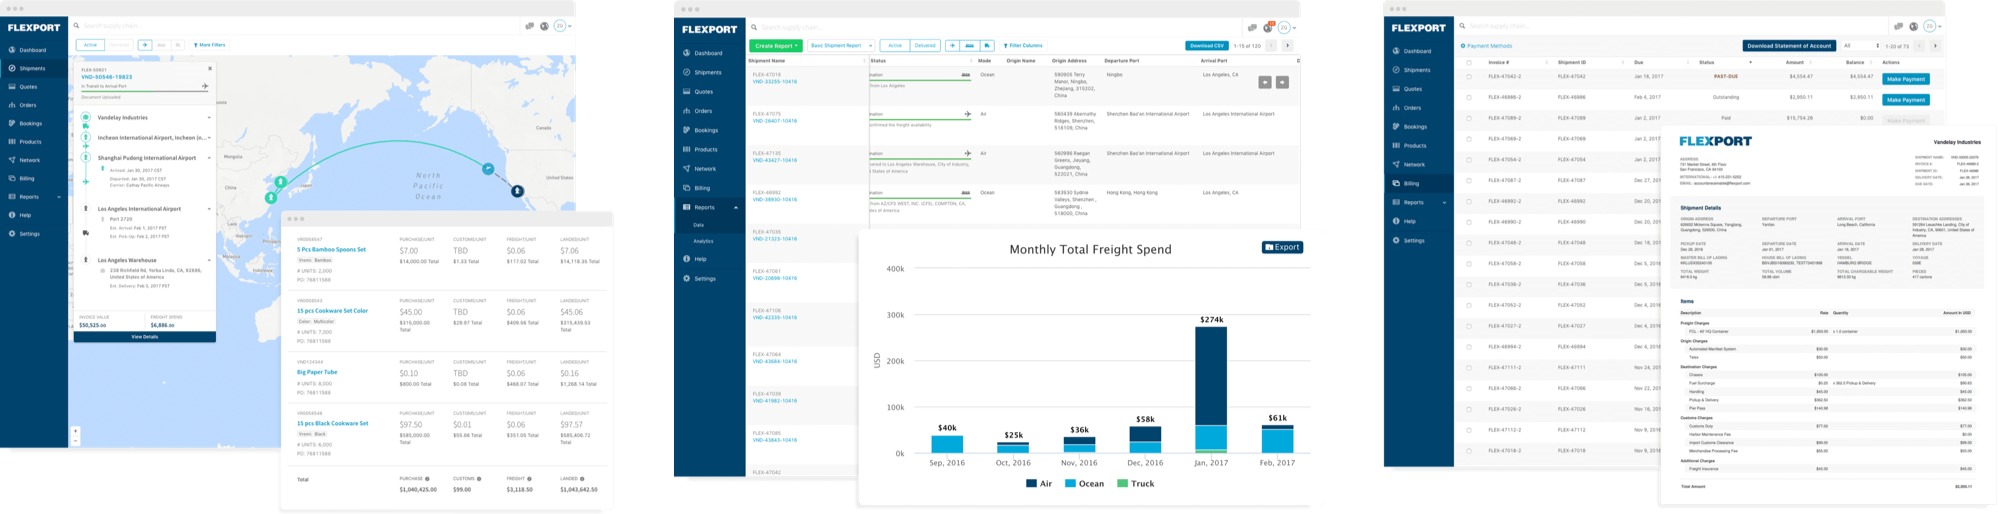This screenshot has width=1998, height=514.
Task: Filter by ocean mode in reports window toolbar
Action: (x=969, y=45)
